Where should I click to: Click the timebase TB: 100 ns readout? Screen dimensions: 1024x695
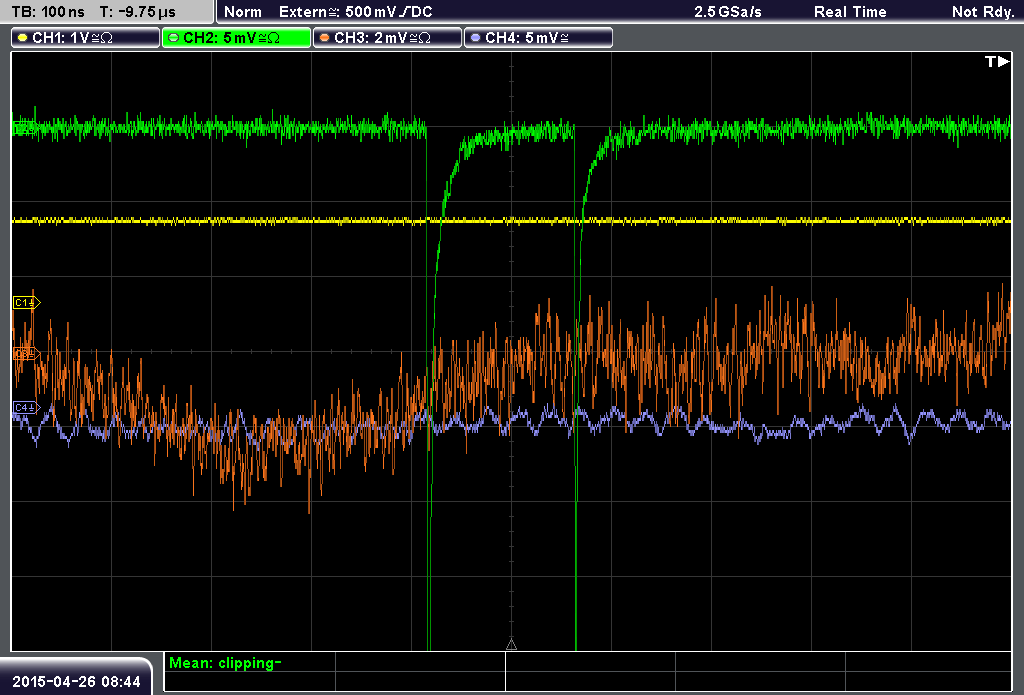pos(48,12)
